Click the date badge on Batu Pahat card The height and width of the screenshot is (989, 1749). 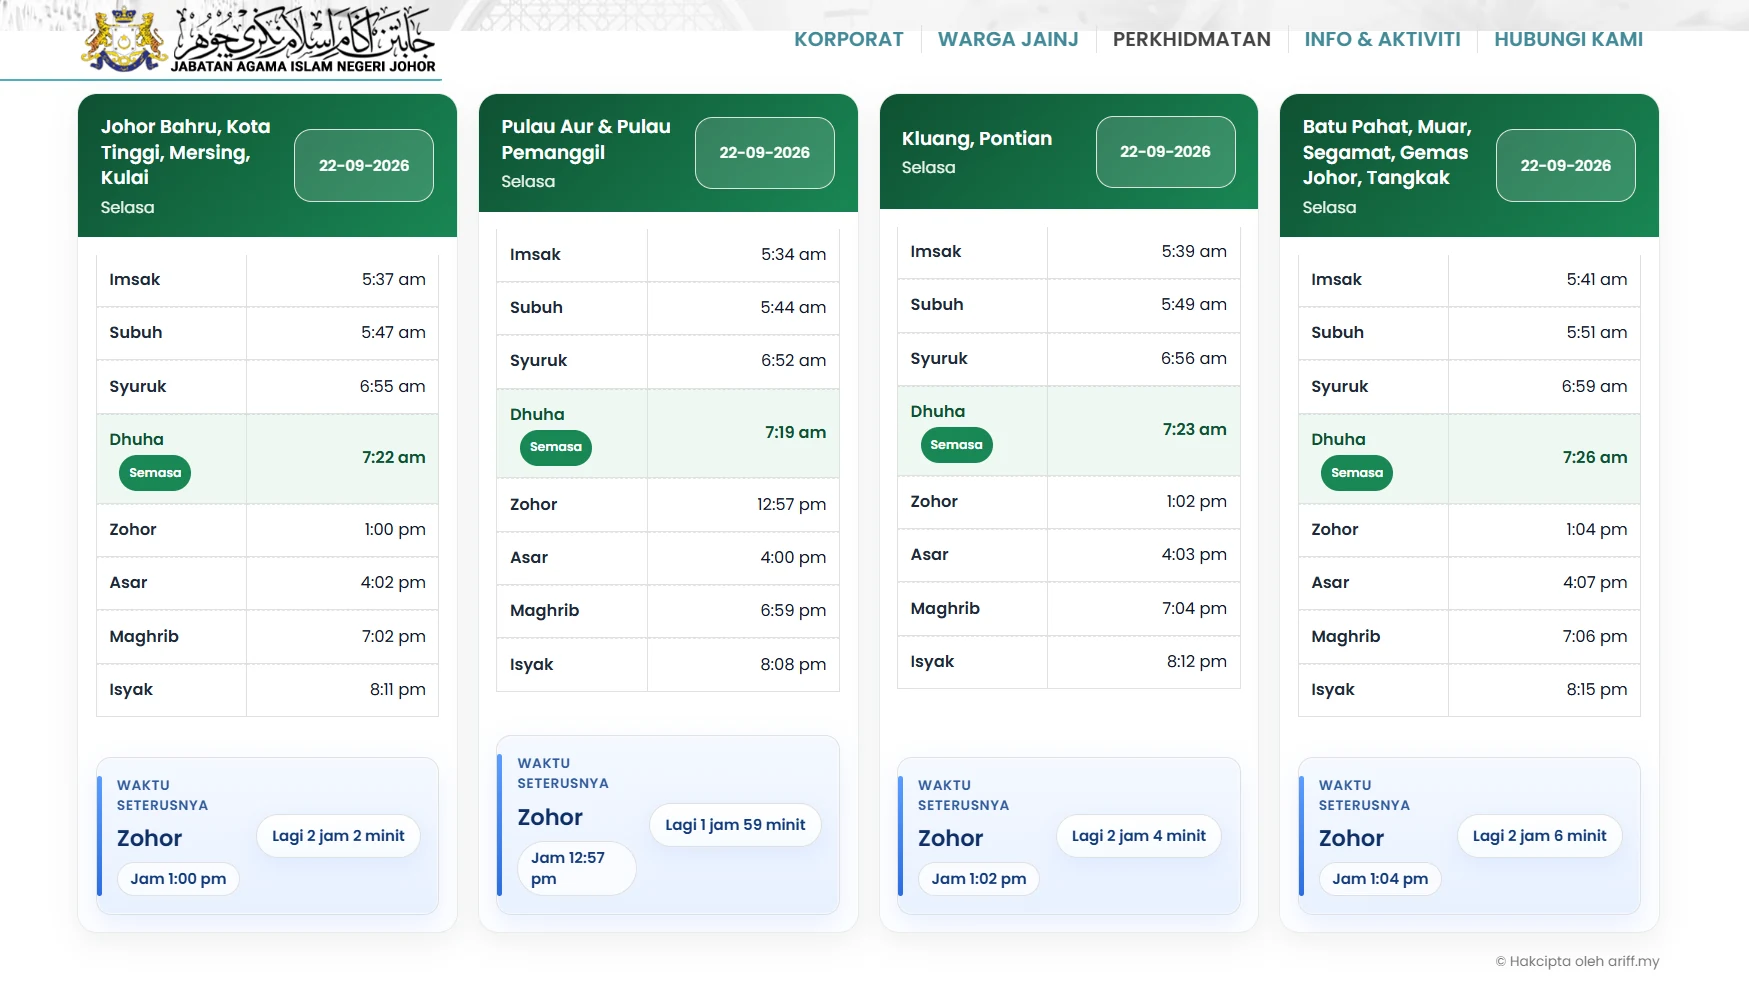click(1566, 165)
